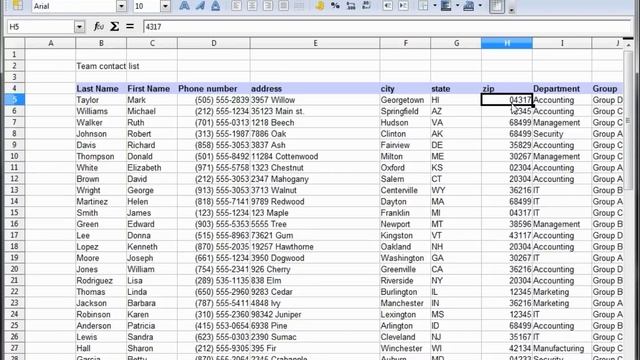The height and width of the screenshot is (360, 640).
Task: Apply Currency number format
Action: [320, 6]
